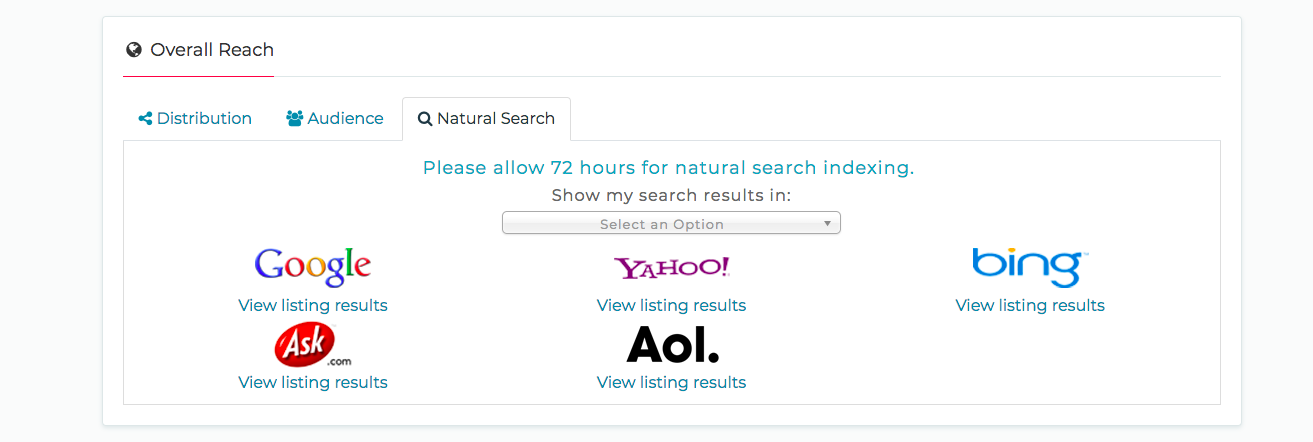View listing results under Bing

tap(1030, 305)
